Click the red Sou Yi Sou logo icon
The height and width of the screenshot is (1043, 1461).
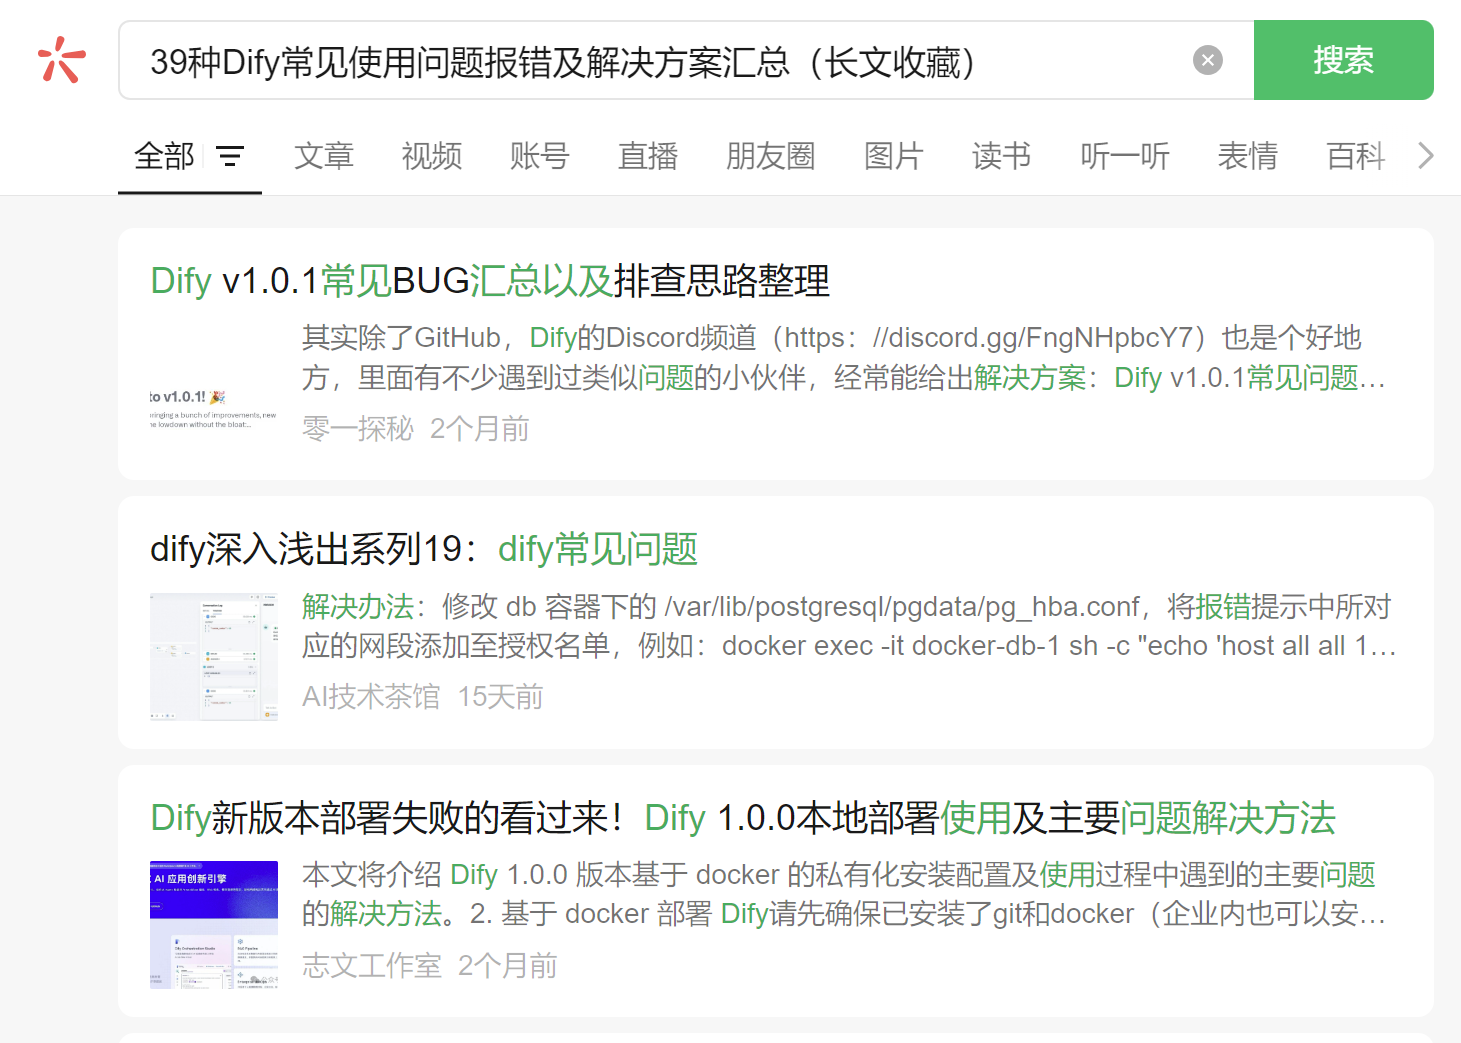(61, 60)
